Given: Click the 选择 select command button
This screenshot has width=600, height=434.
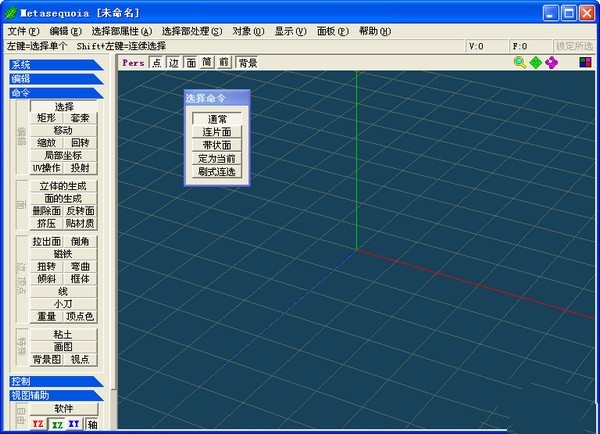Looking at the screenshot, I should (64, 106).
